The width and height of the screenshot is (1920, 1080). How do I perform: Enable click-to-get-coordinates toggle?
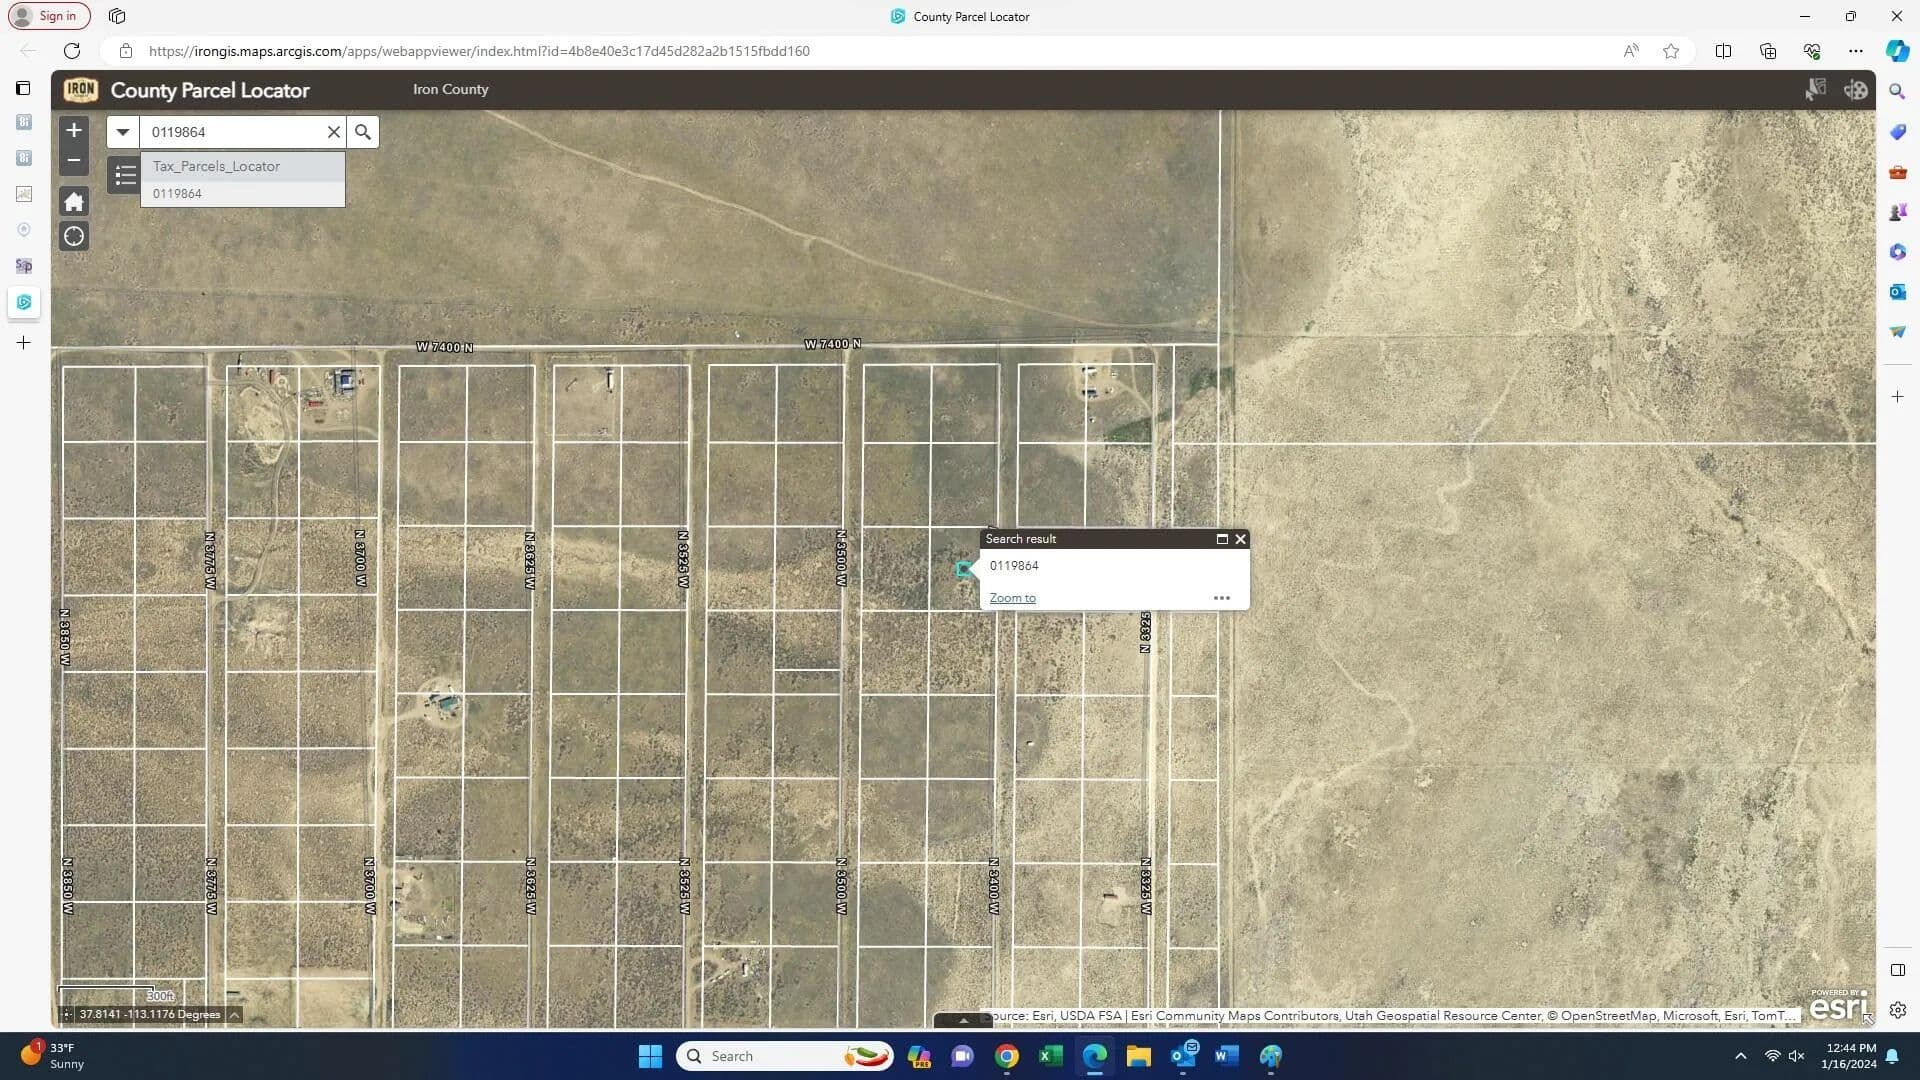click(x=67, y=1014)
